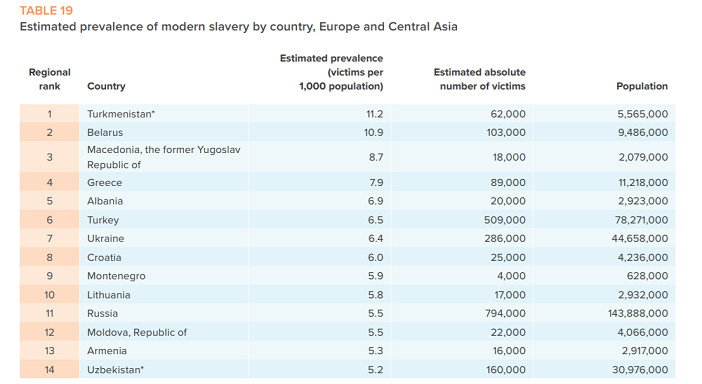
Task: Select Russia's victim count of 794,000
Action: pyautogui.click(x=505, y=313)
